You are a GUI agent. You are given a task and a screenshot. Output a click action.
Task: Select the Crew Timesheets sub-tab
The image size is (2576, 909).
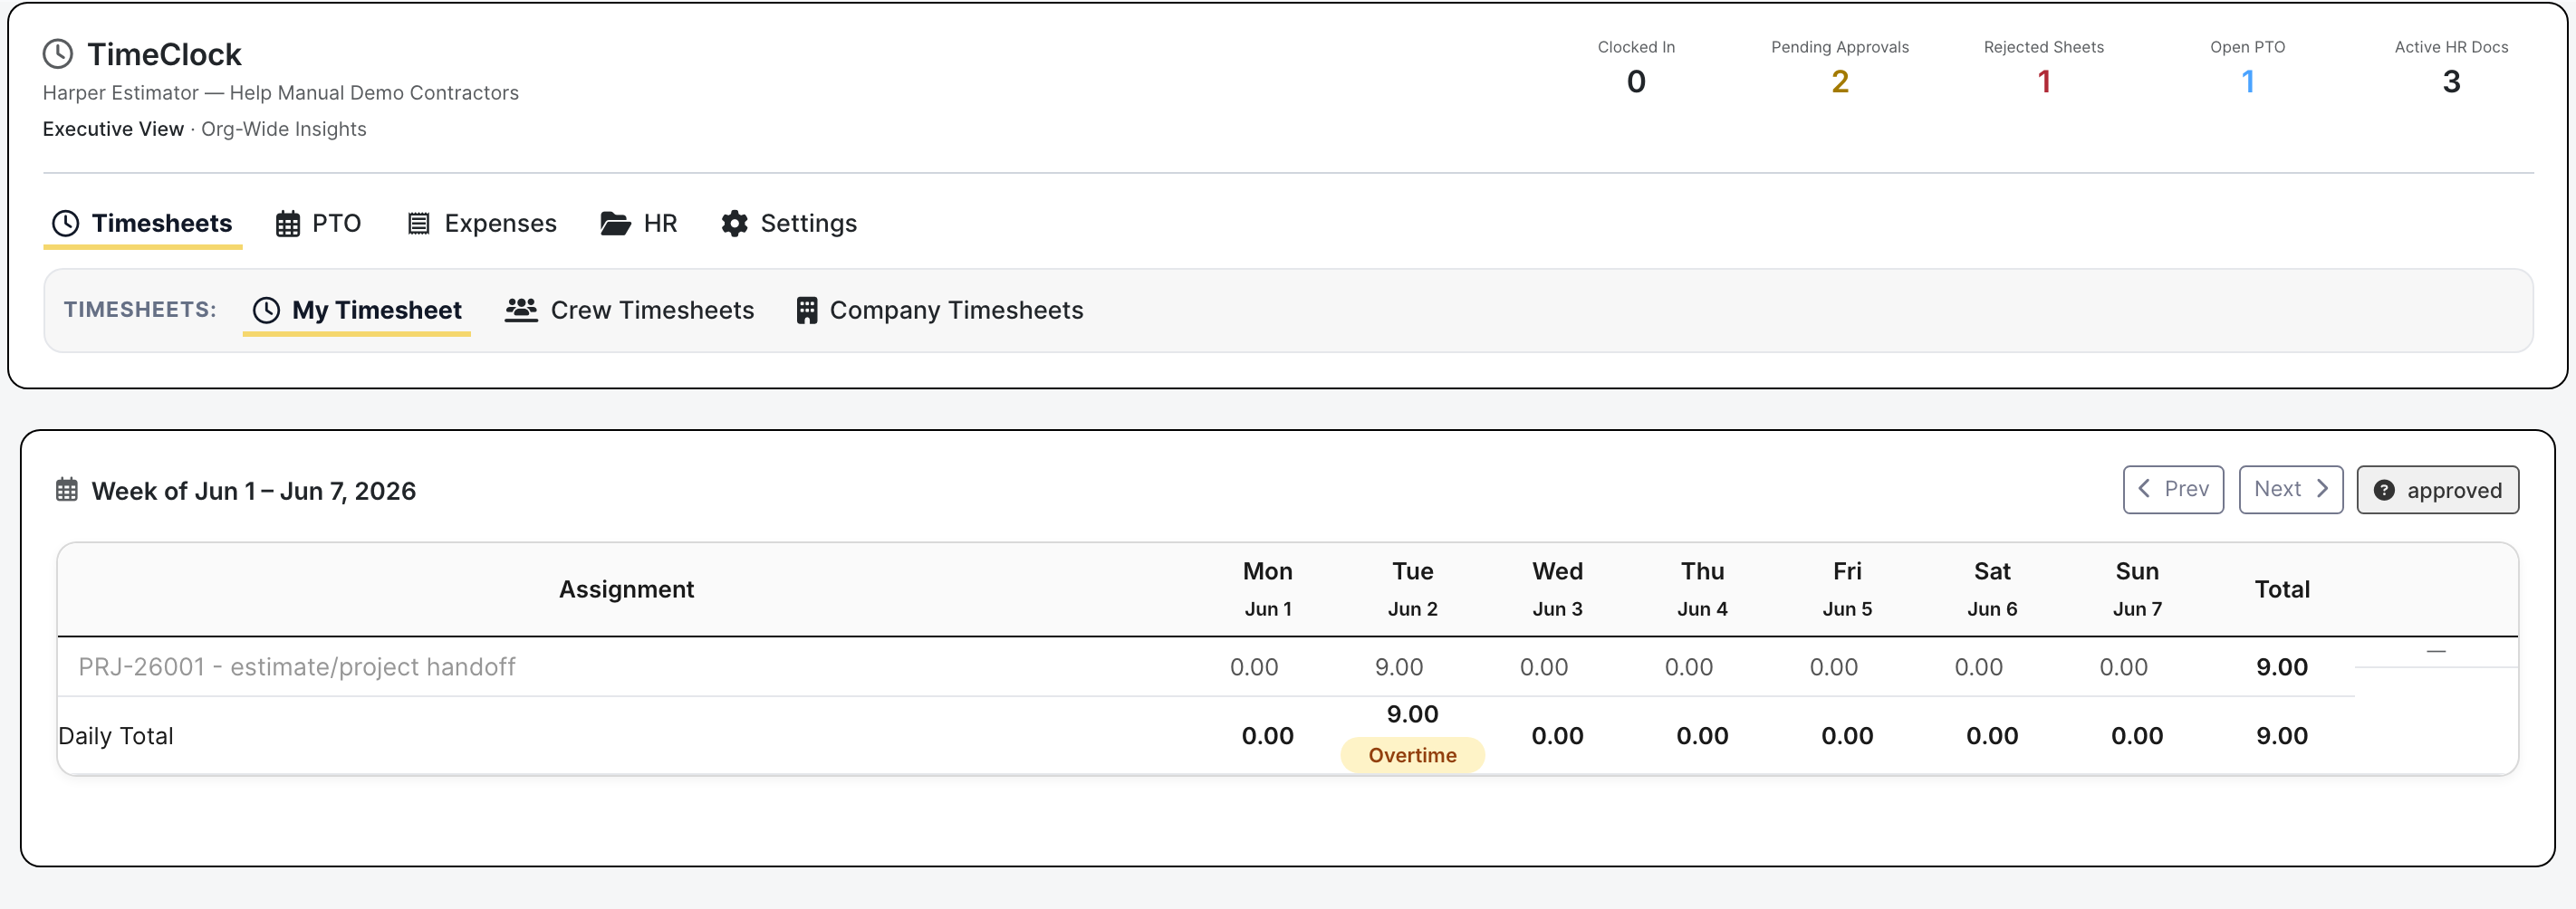click(x=630, y=310)
